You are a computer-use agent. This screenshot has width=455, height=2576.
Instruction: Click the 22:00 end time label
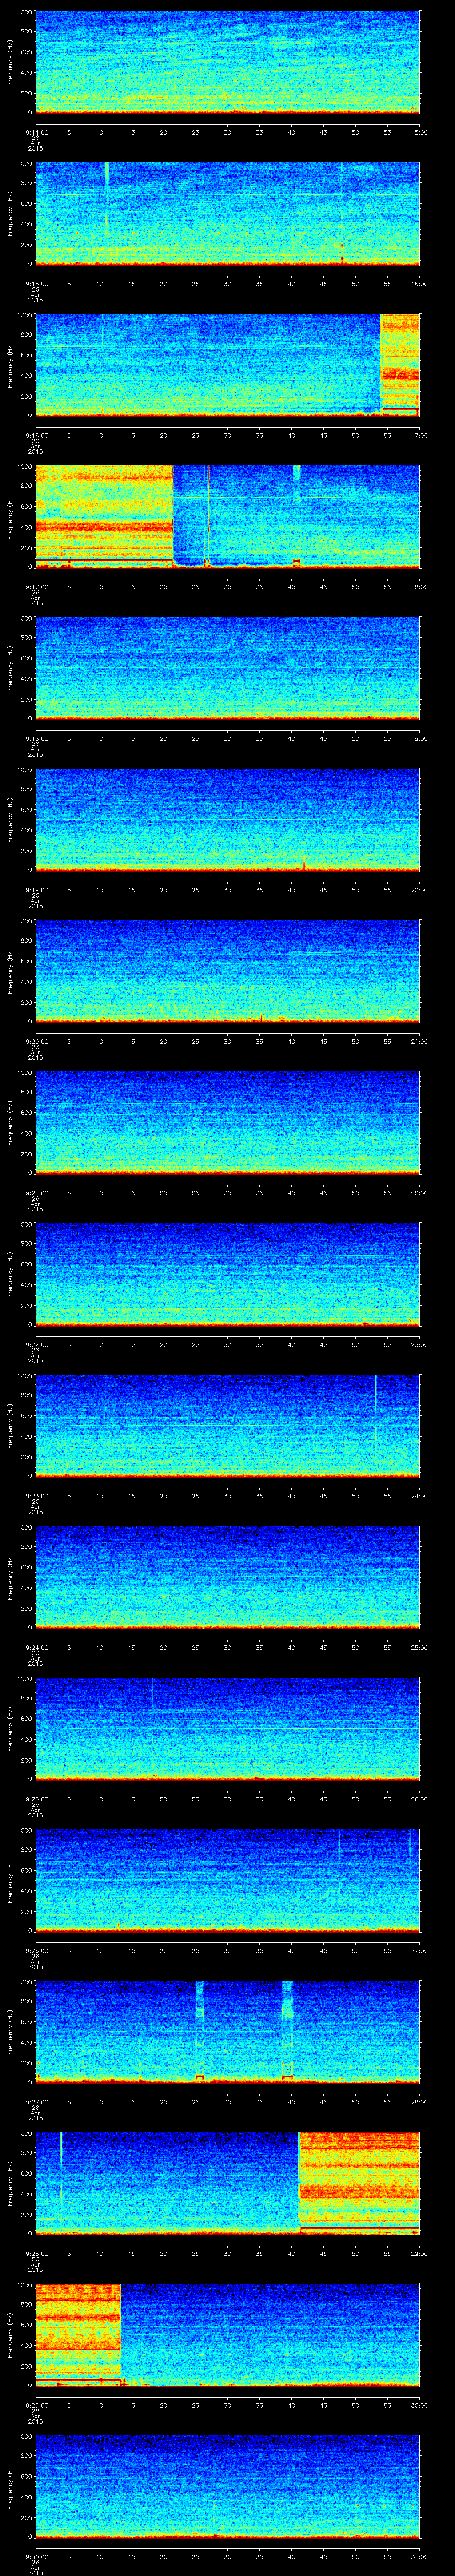420,1192
